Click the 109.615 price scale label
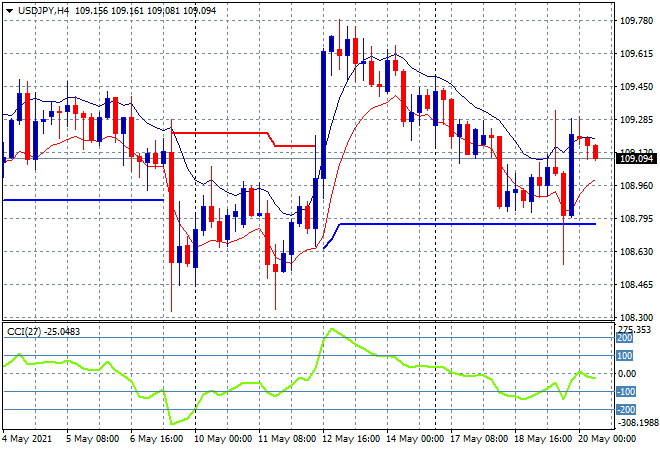Viewport: 660px width, 450px height. point(636,54)
